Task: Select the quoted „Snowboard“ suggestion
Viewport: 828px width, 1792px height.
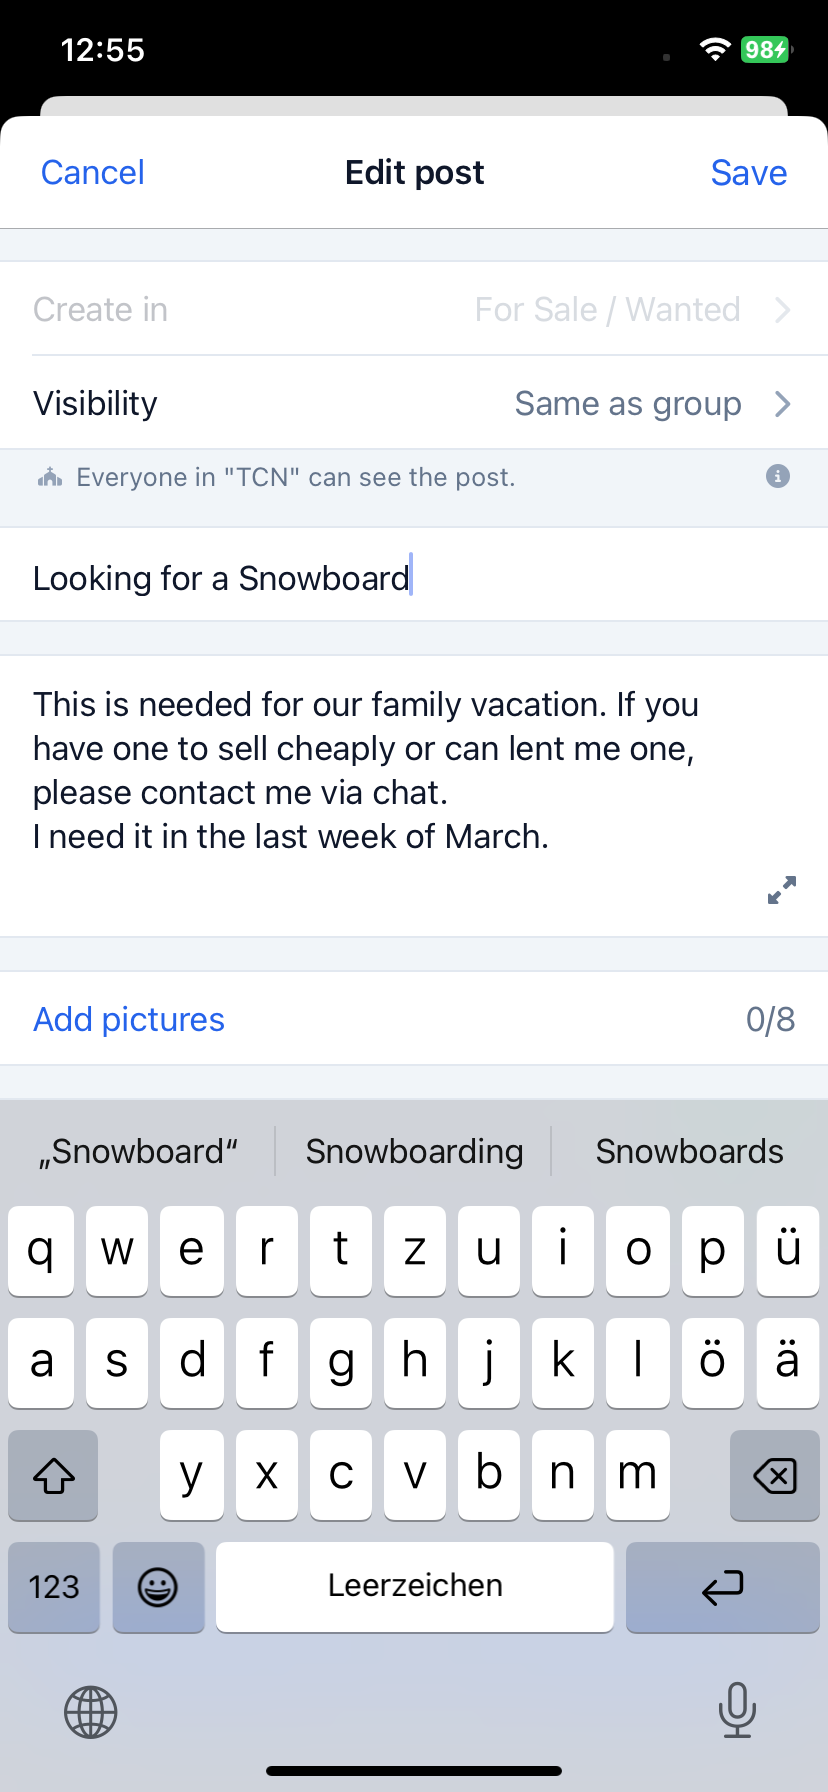Action: (x=138, y=1151)
